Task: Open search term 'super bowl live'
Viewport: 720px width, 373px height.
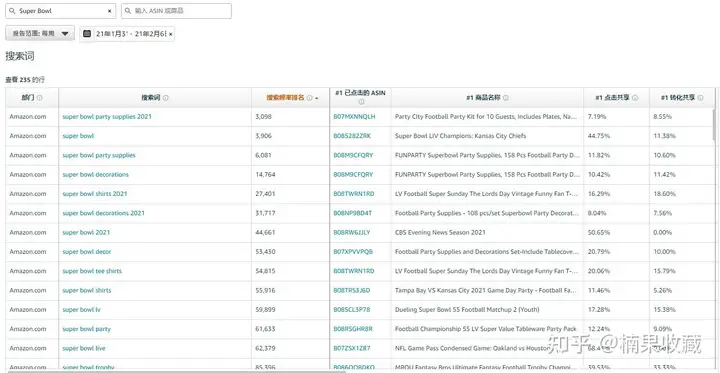Action: tap(84, 348)
